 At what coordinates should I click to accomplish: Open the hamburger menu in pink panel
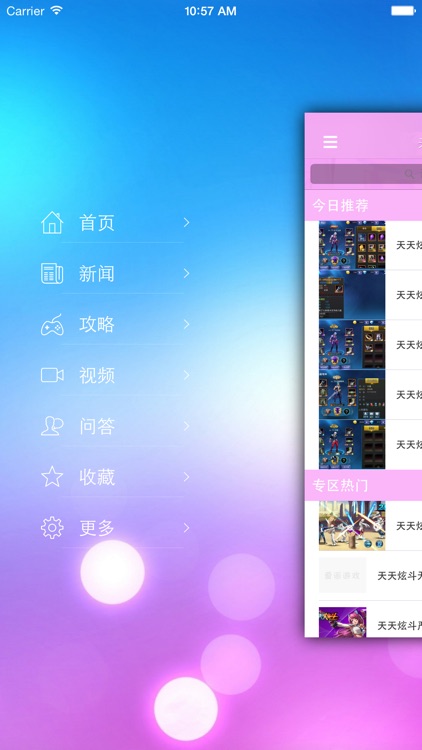tap(330, 142)
